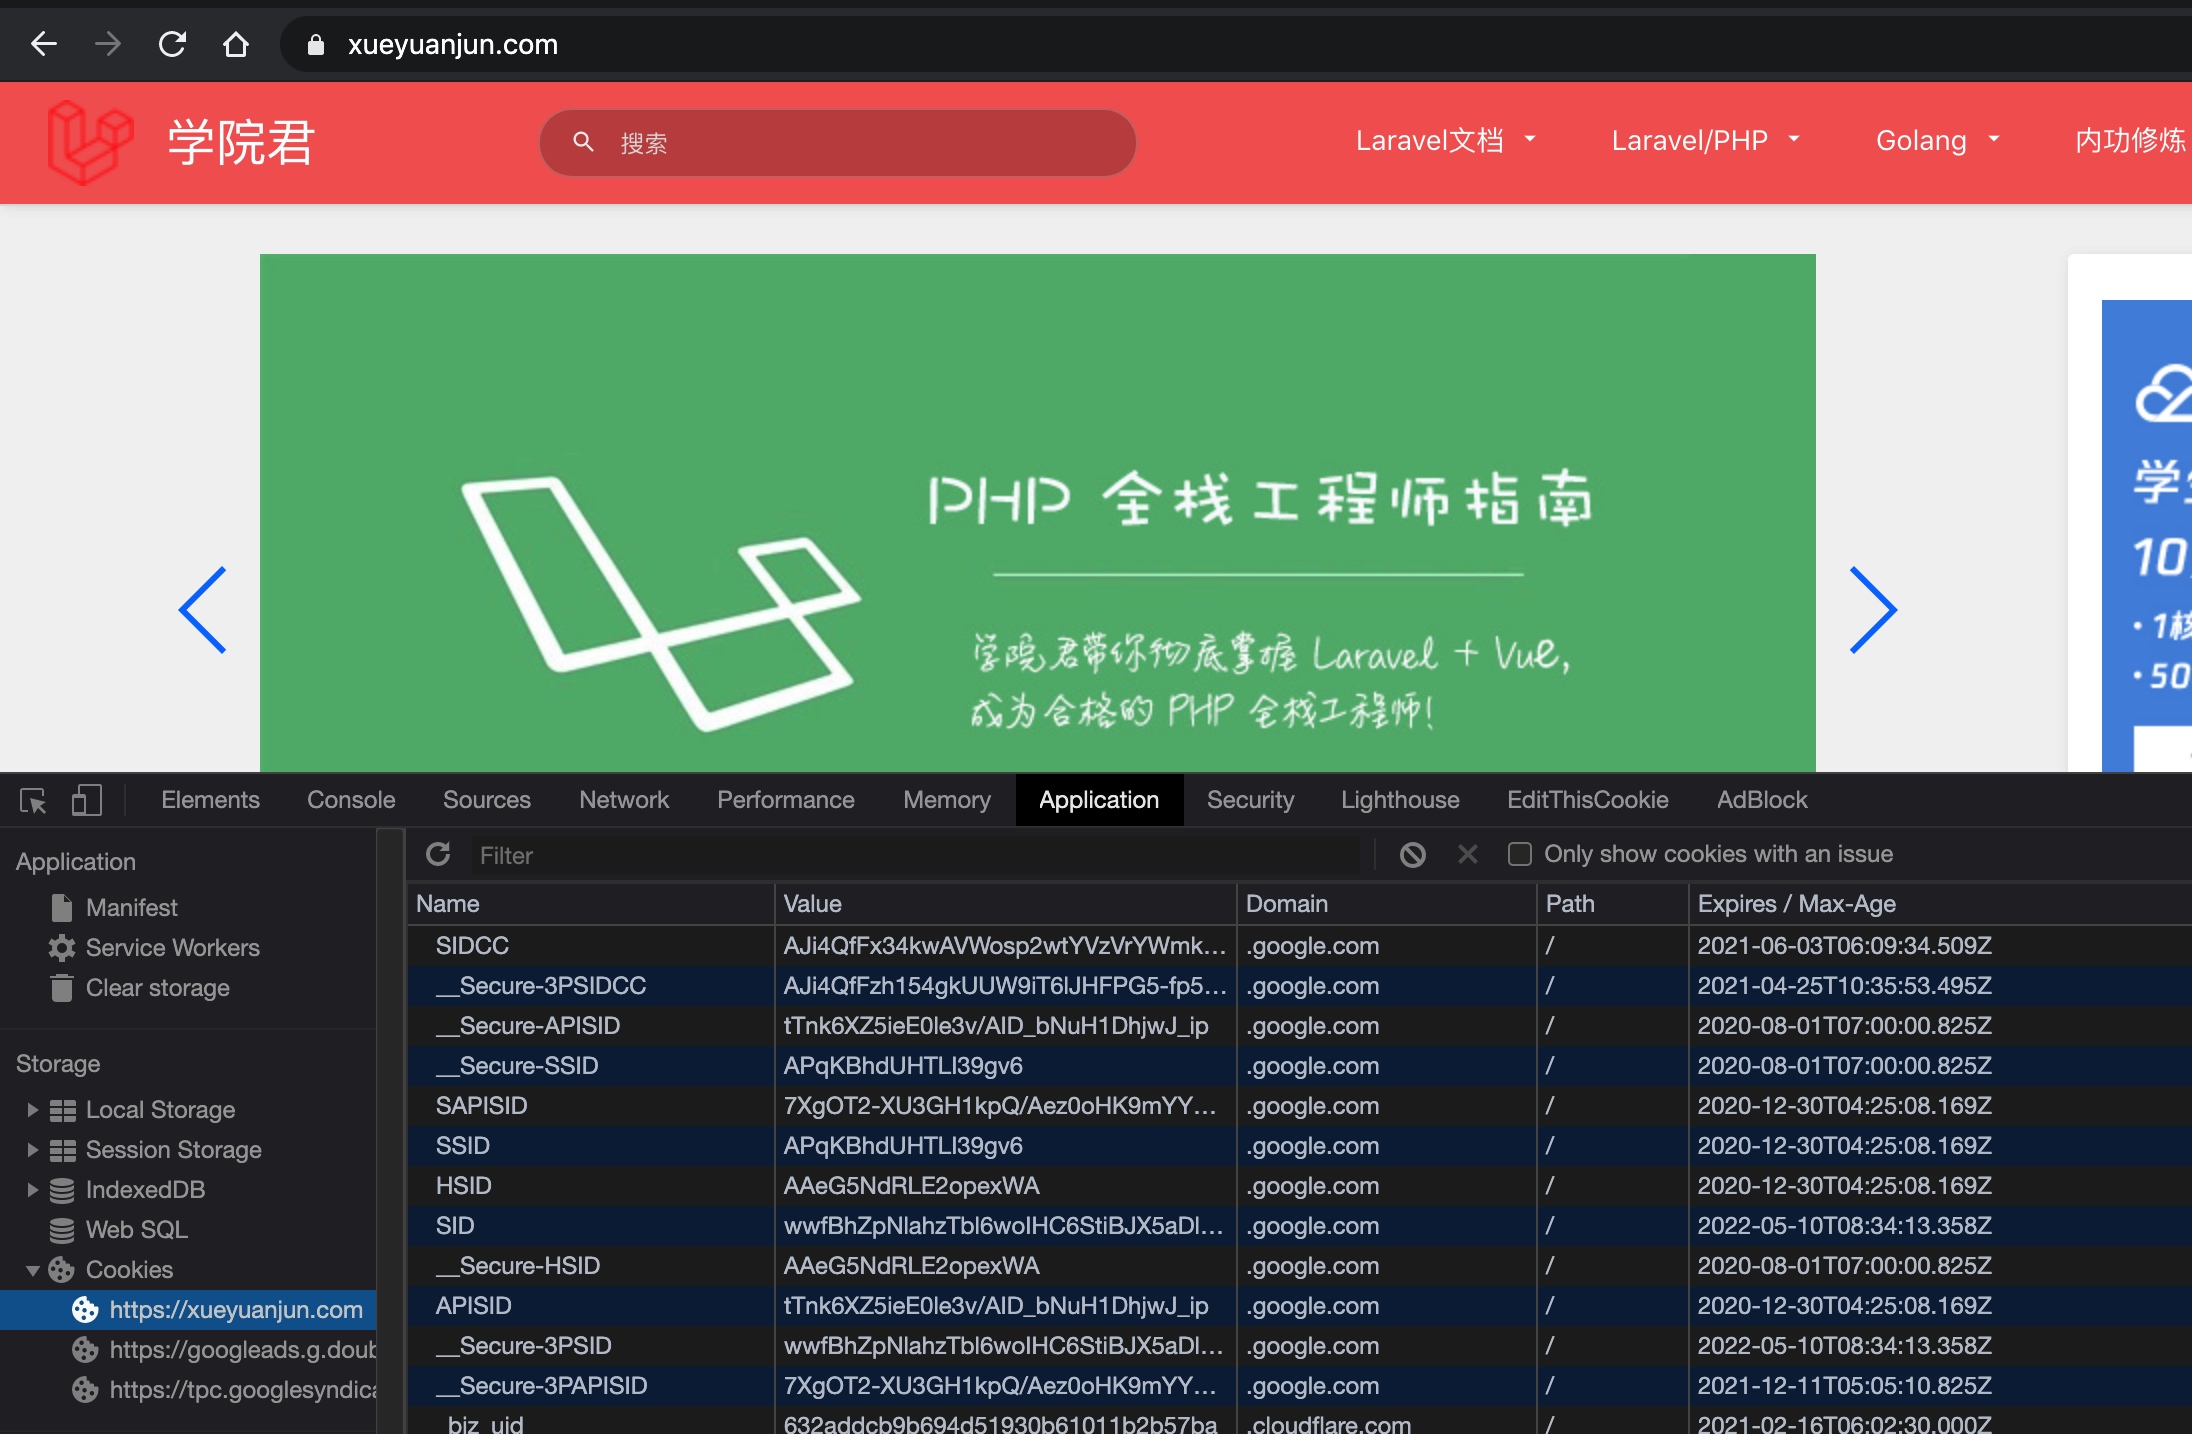Click the xueyuanjun.com address bar
The image size is (2192, 1434).
1235,44
